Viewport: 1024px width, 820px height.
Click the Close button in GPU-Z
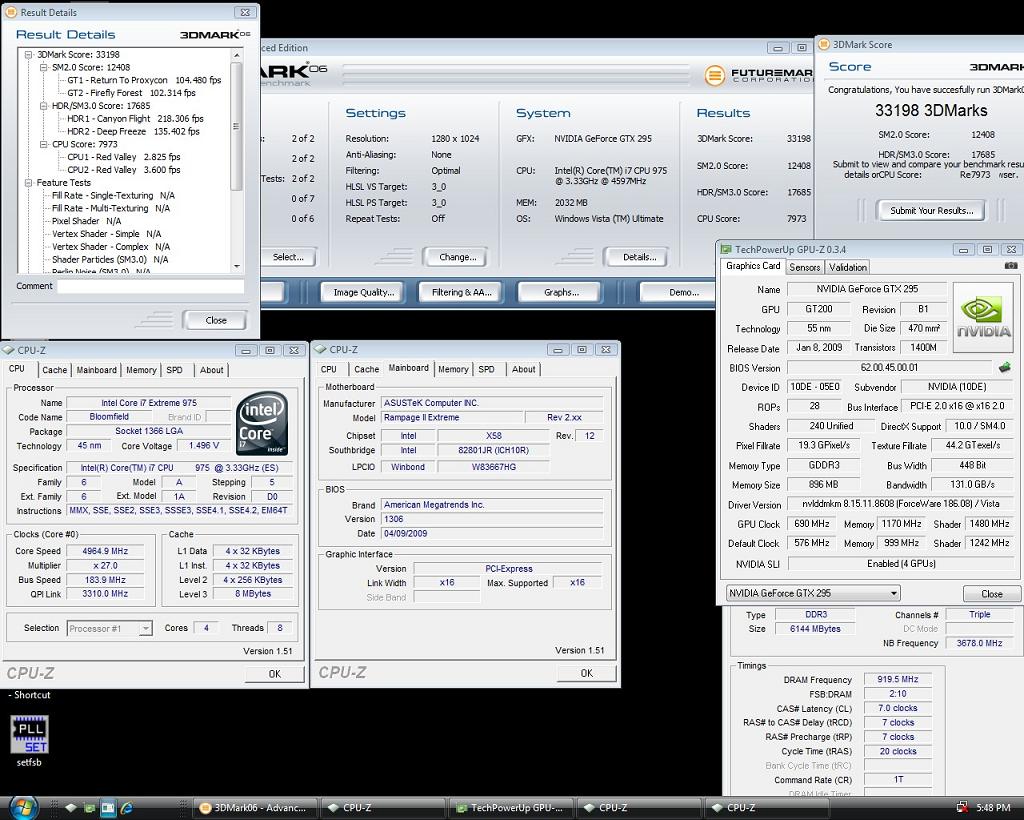991,594
